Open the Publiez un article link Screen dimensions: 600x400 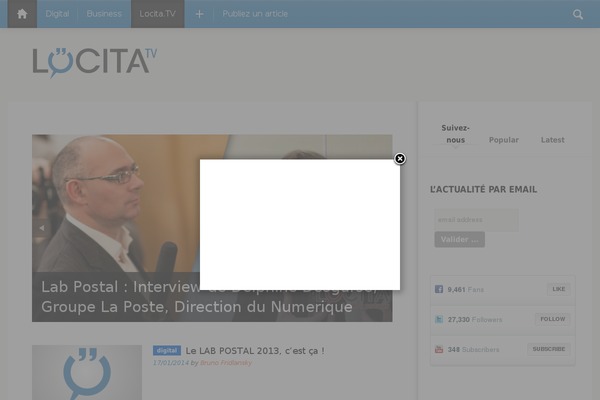255,14
